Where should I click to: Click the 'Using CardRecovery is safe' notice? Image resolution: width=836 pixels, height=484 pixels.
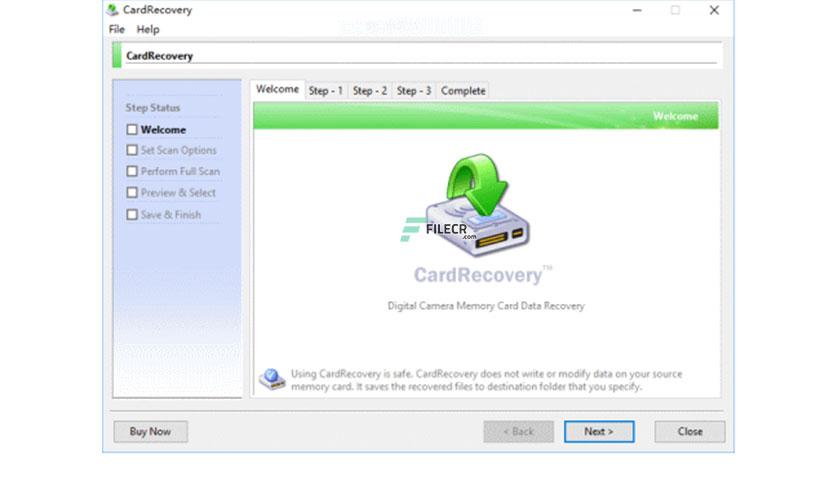(x=486, y=380)
